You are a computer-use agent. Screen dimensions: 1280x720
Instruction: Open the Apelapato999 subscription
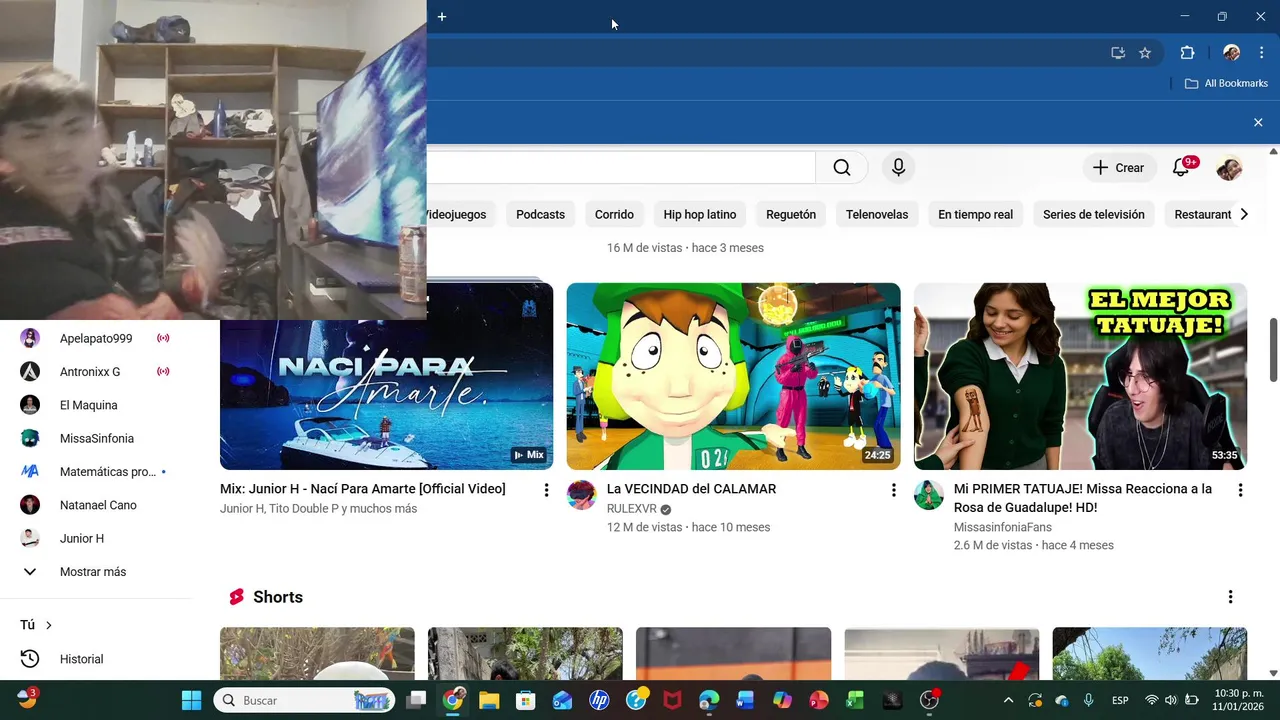pos(96,338)
